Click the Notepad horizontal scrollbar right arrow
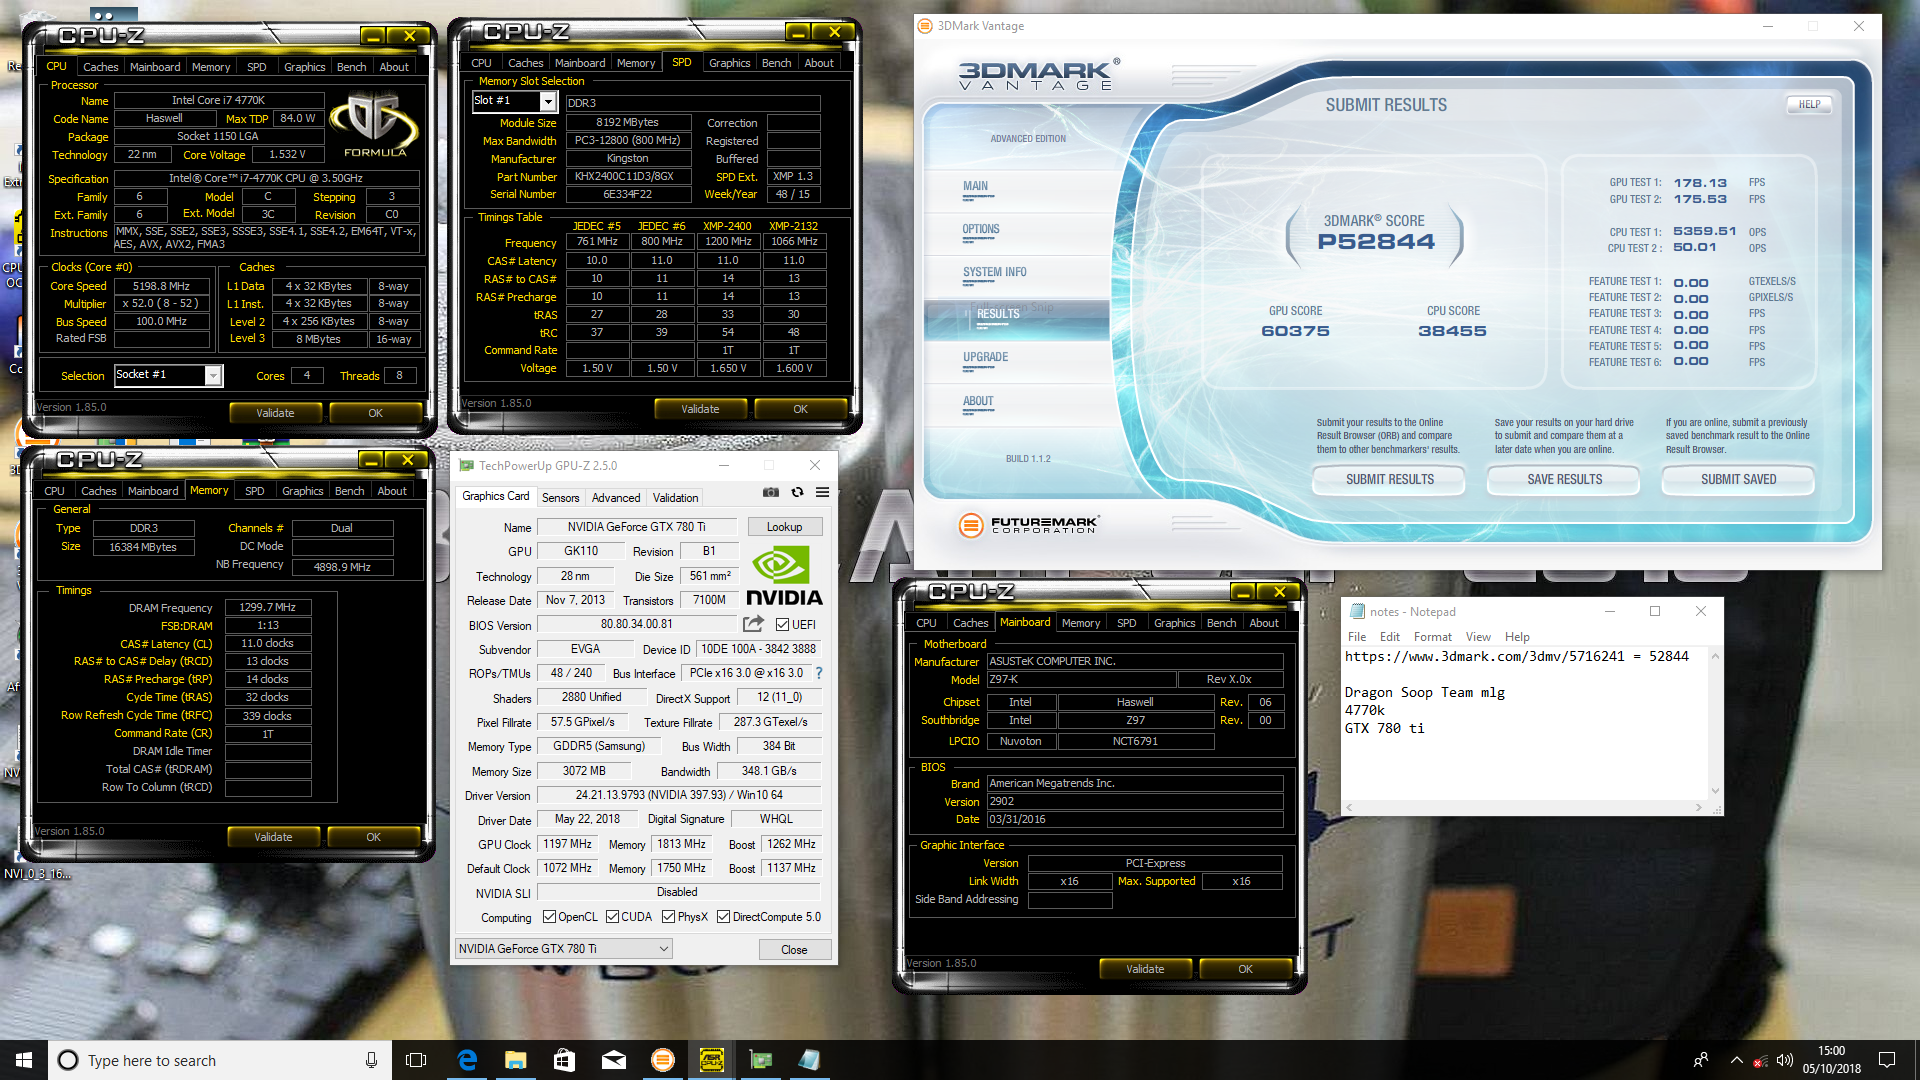Viewport: 1920px width, 1080px height. (1699, 807)
